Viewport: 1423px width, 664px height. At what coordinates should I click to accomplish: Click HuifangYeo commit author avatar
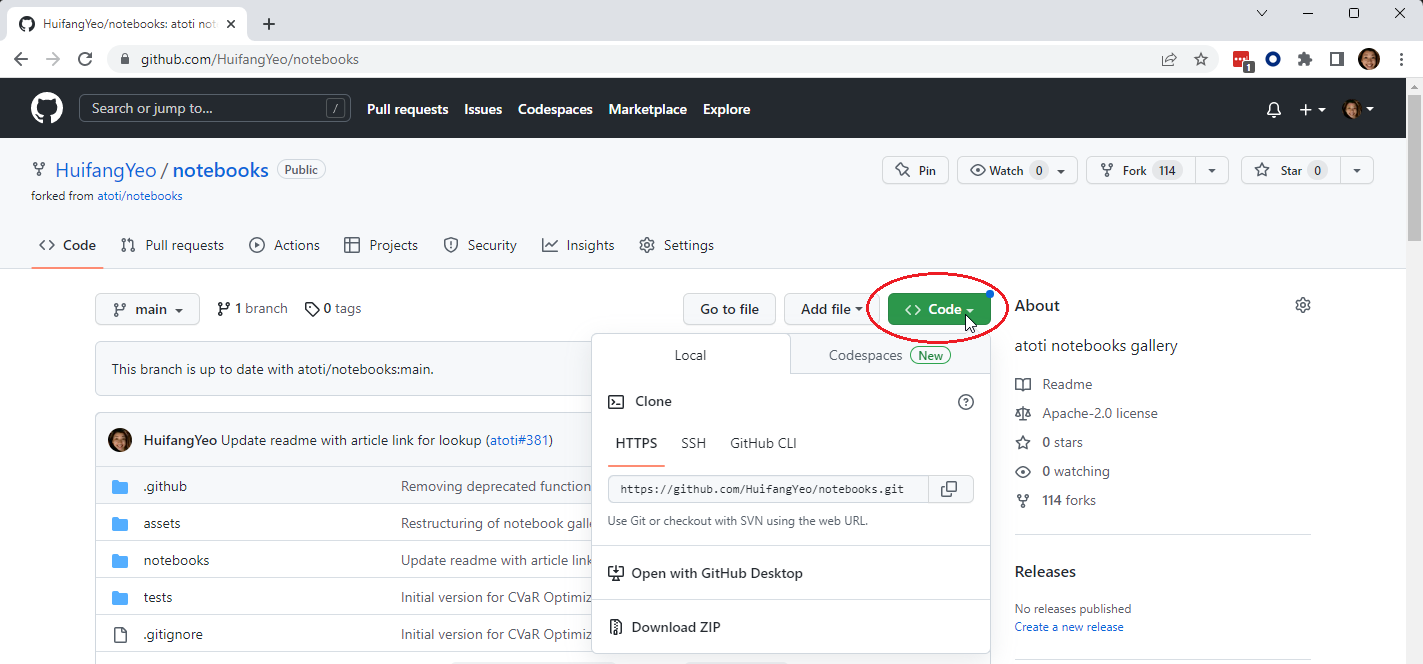pos(120,440)
